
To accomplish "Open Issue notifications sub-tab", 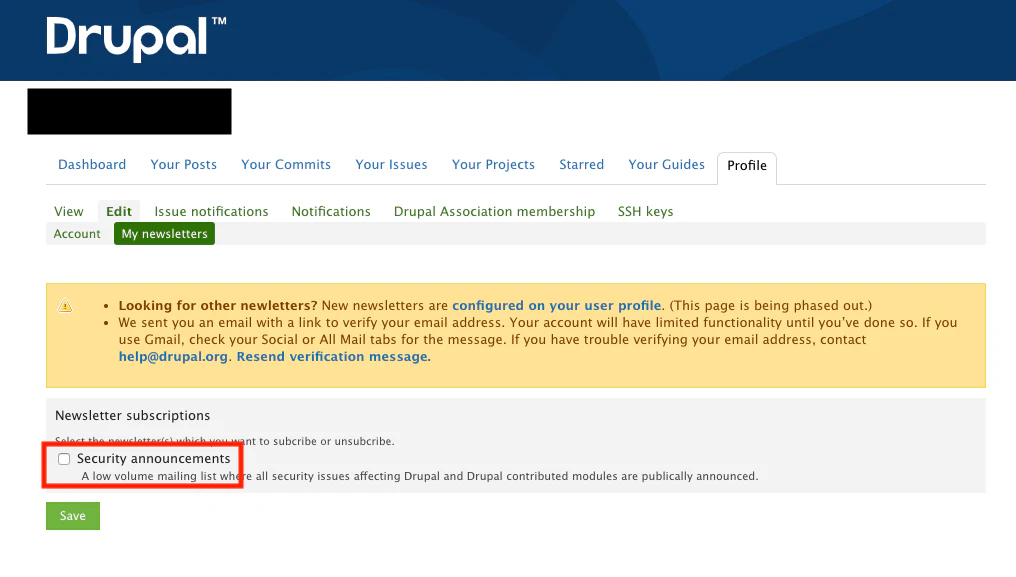I will (x=211, y=211).
